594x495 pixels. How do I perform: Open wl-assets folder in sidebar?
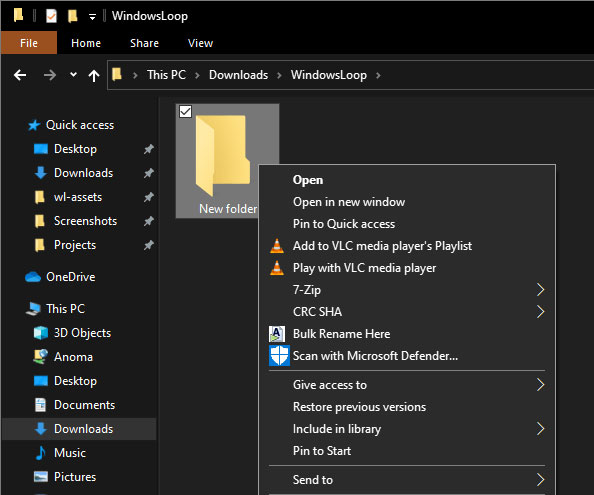point(78,197)
